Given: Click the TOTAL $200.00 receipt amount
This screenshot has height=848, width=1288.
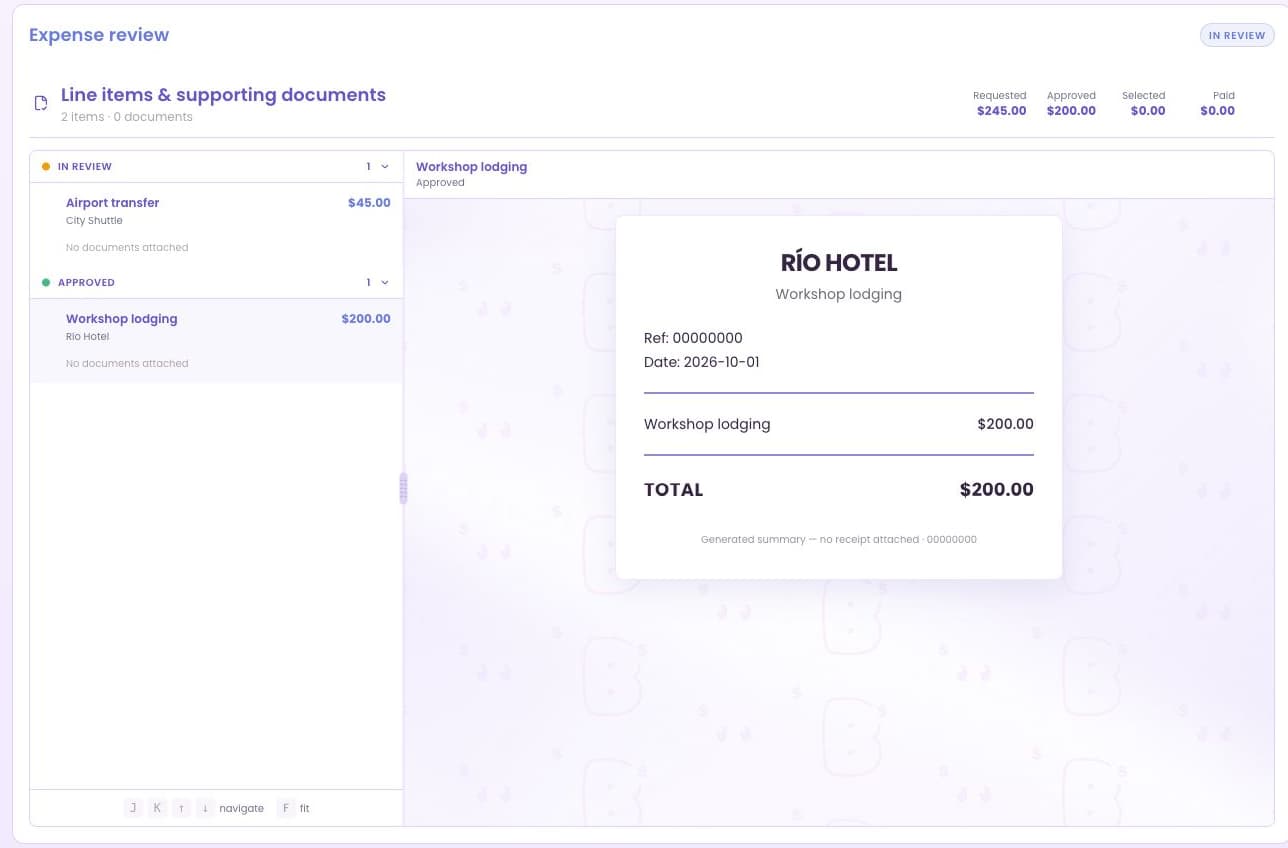Looking at the screenshot, I should tap(997, 490).
